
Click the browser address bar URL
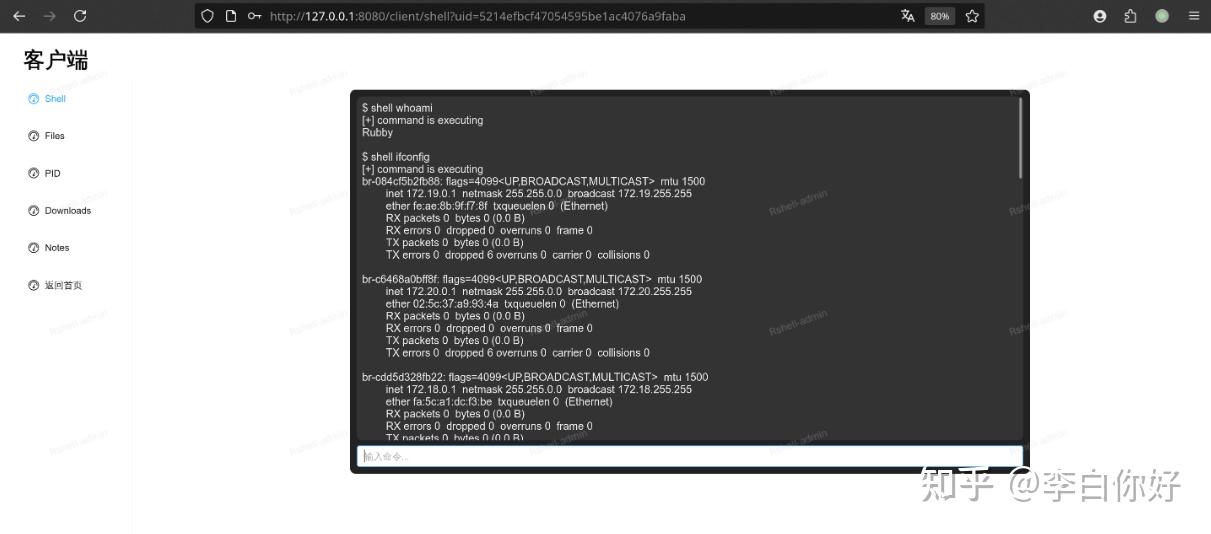(477, 16)
